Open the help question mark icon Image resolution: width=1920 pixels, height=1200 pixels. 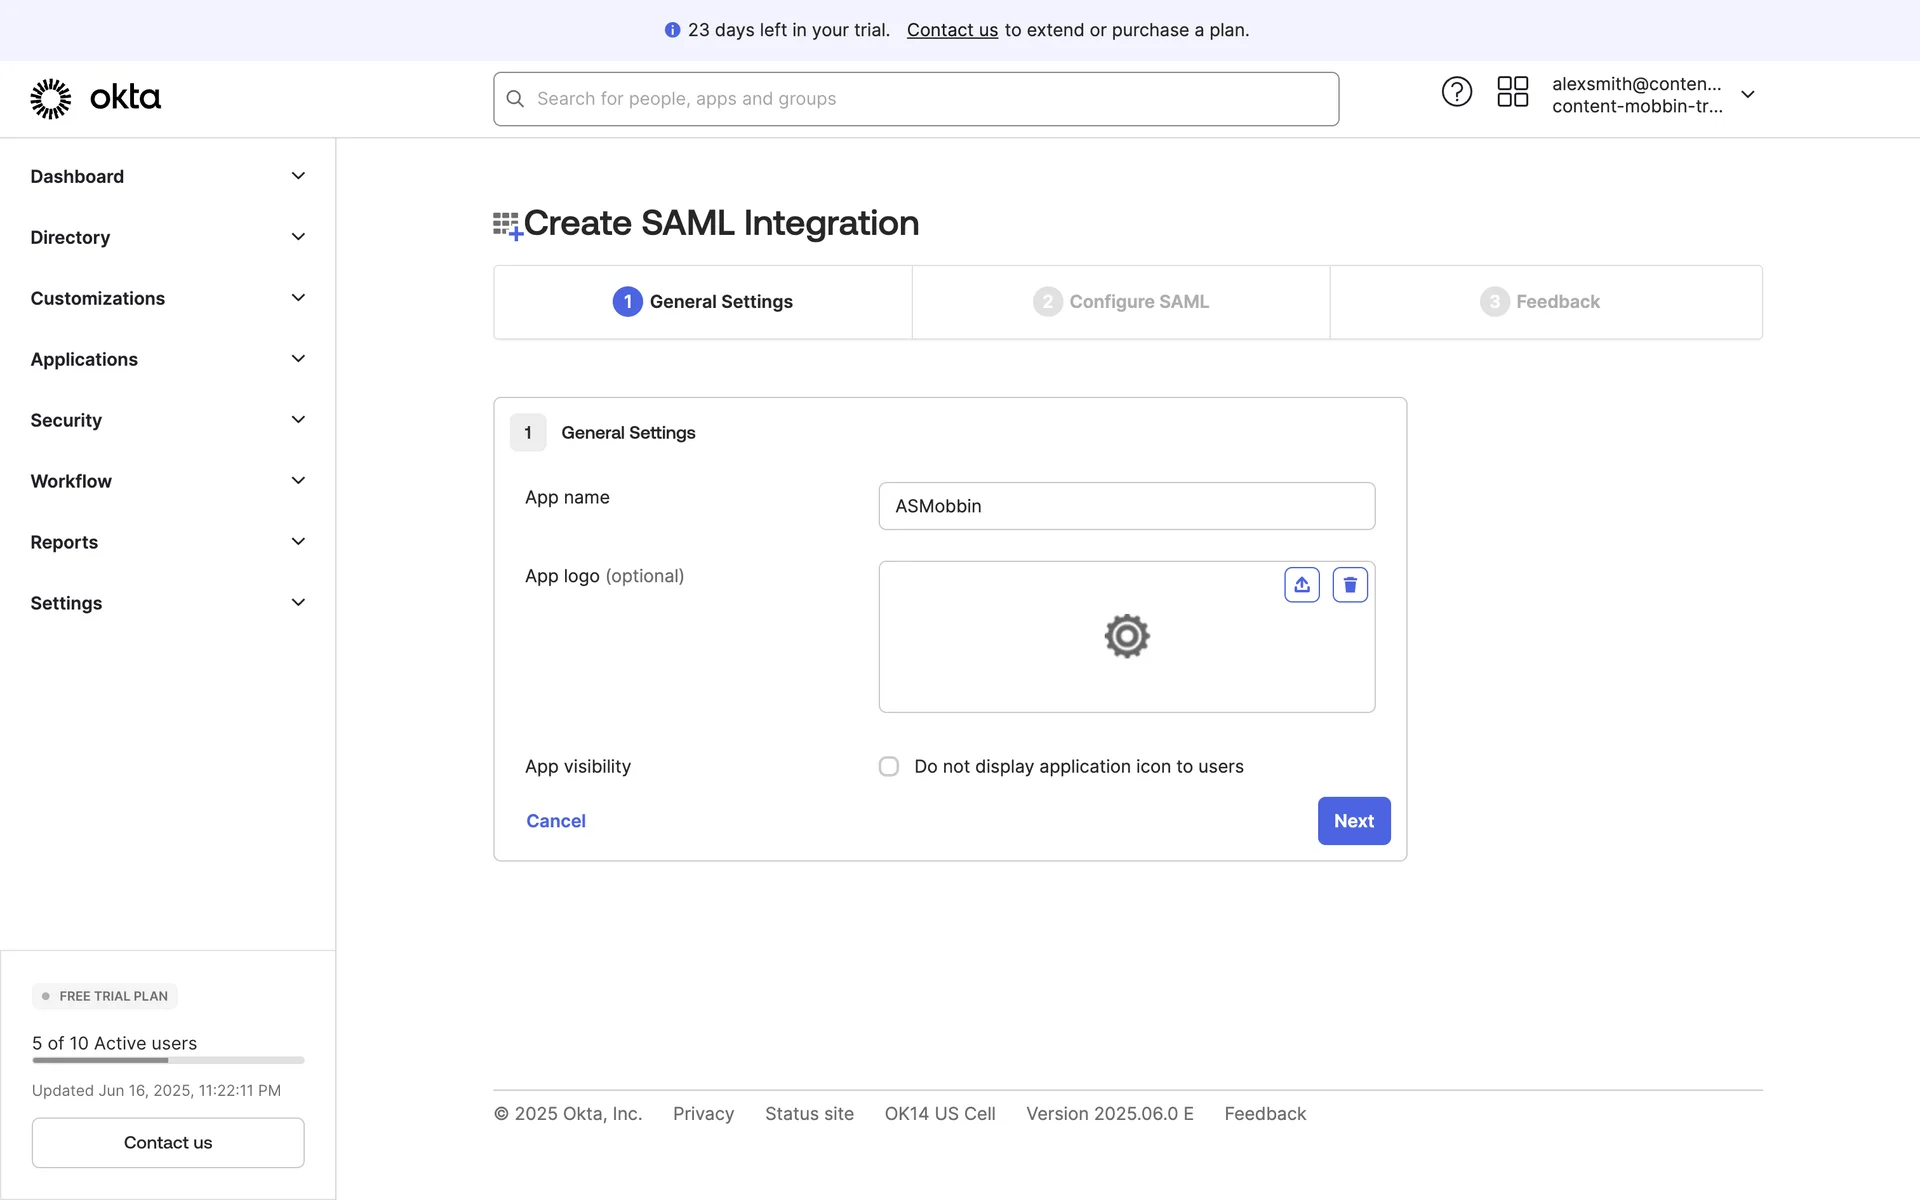pyautogui.click(x=1456, y=92)
